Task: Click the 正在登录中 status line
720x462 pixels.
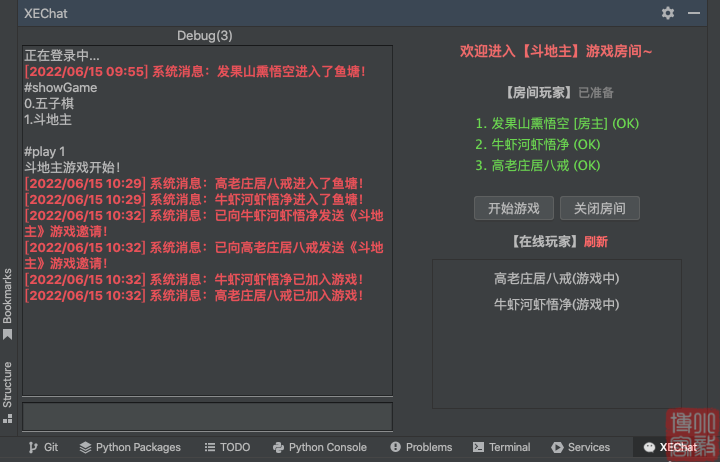Action: click(62, 56)
